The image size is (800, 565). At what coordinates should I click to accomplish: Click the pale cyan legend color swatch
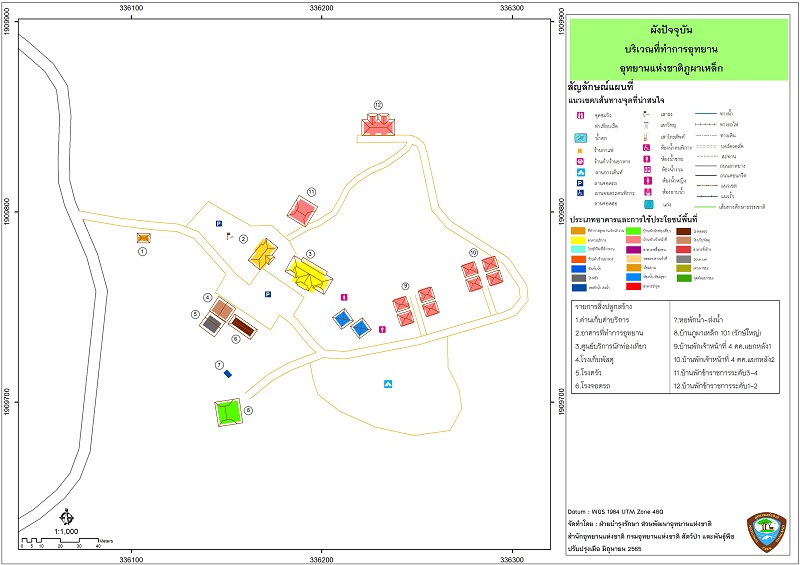[x=578, y=249]
